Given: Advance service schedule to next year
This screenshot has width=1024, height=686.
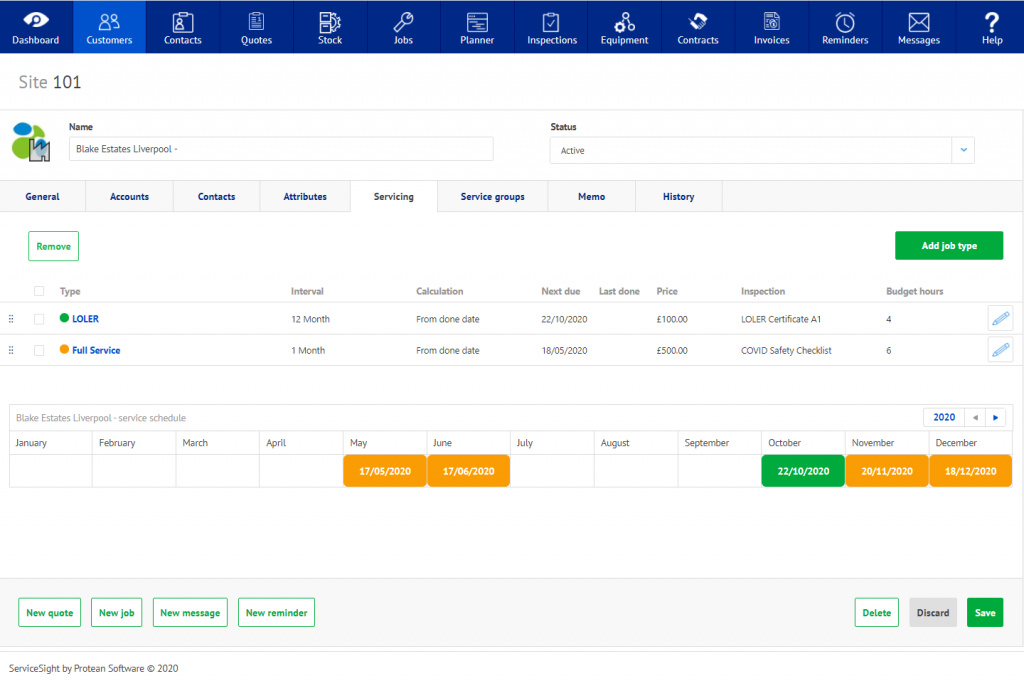Looking at the screenshot, I should (x=995, y=417).
